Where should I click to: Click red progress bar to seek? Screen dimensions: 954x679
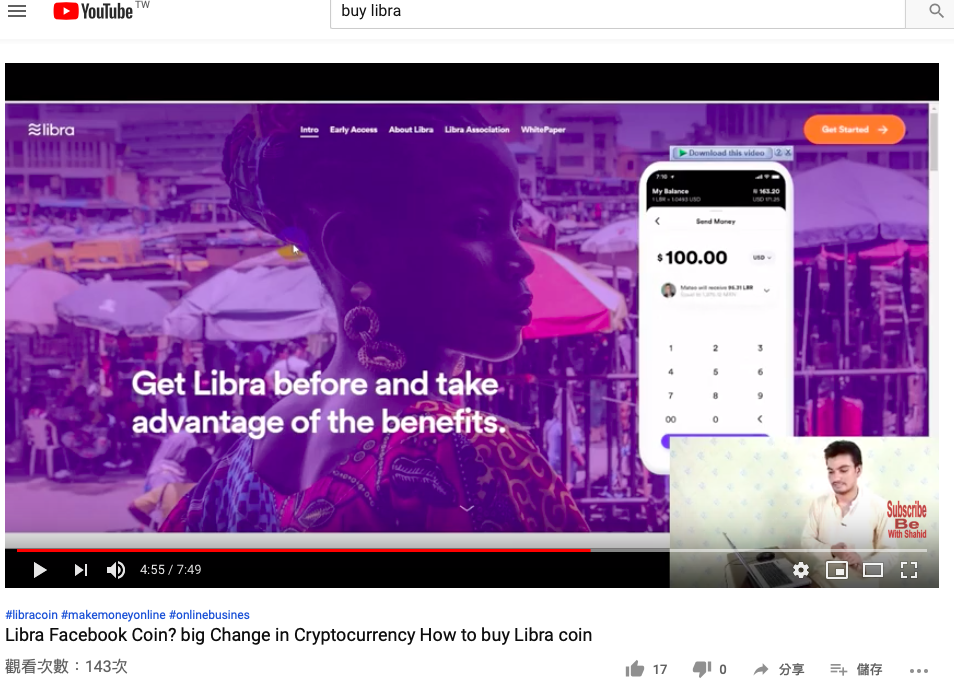coord(303,550)
